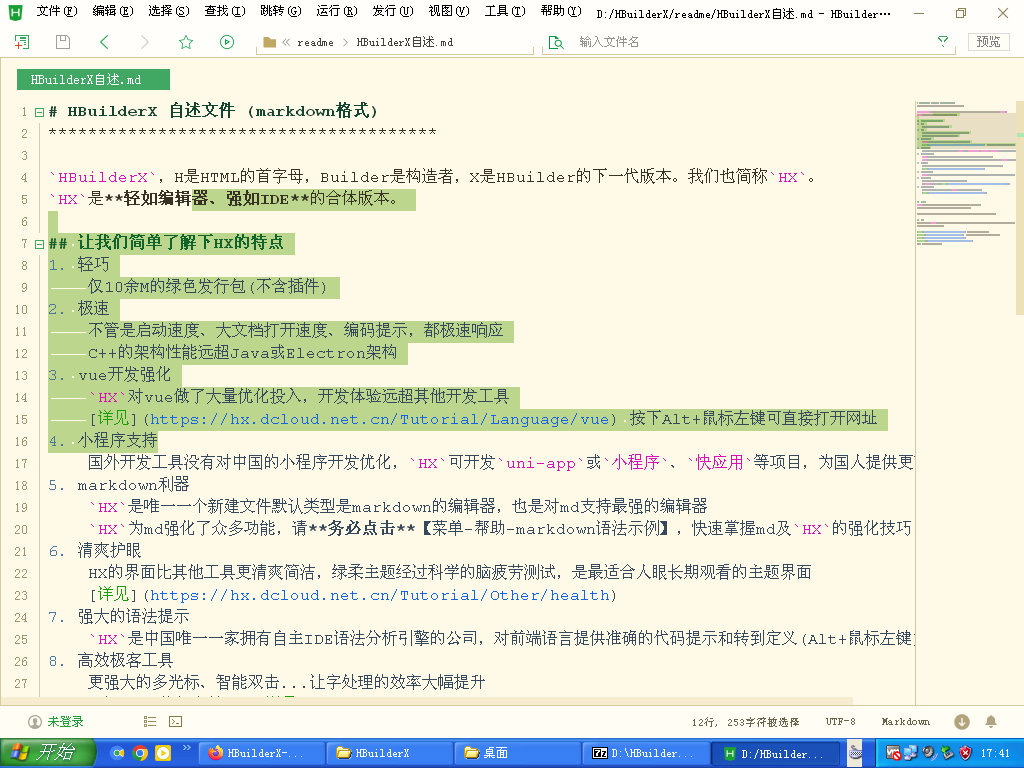The image size is (1024, 768).
Task: Open notifications via the bell icon
Action: coord(991,721)
